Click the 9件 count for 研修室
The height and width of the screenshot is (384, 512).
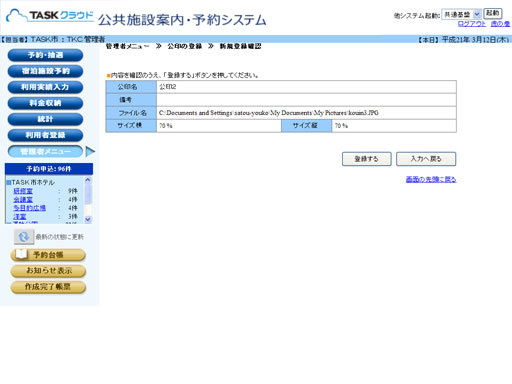tap(73, 191)
